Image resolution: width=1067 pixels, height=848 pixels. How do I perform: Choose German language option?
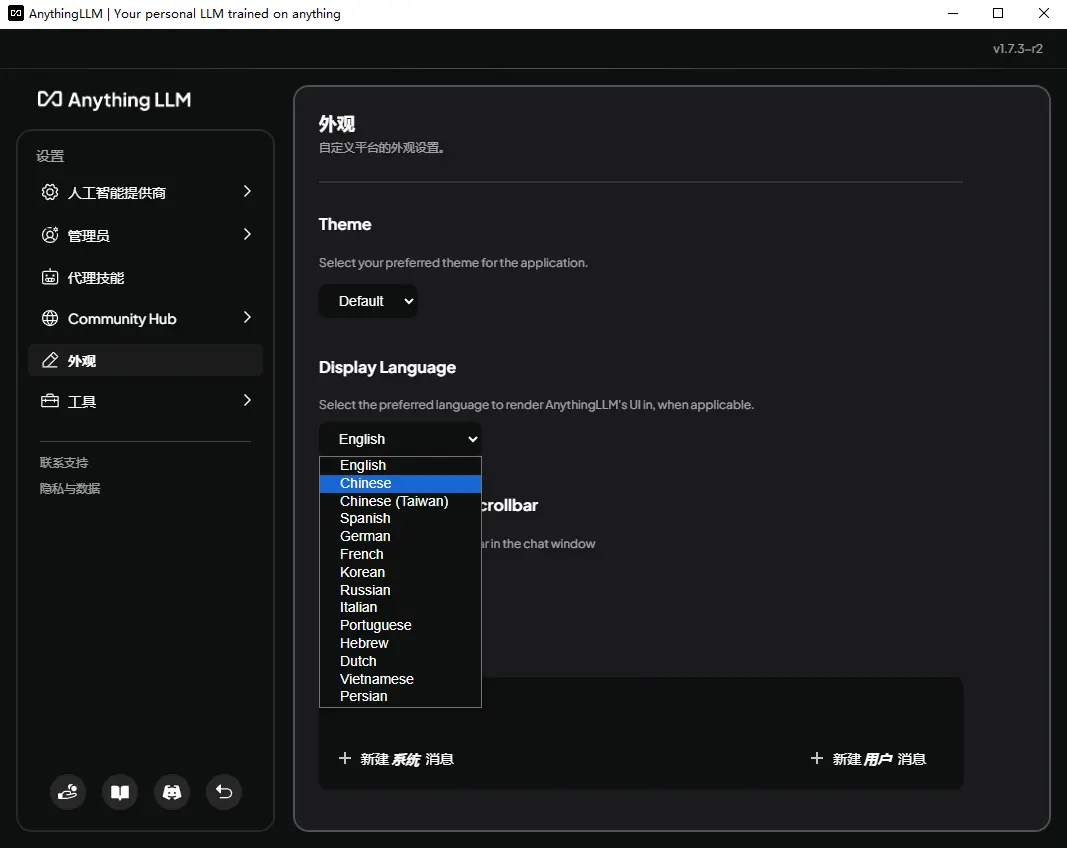[400, 536]
